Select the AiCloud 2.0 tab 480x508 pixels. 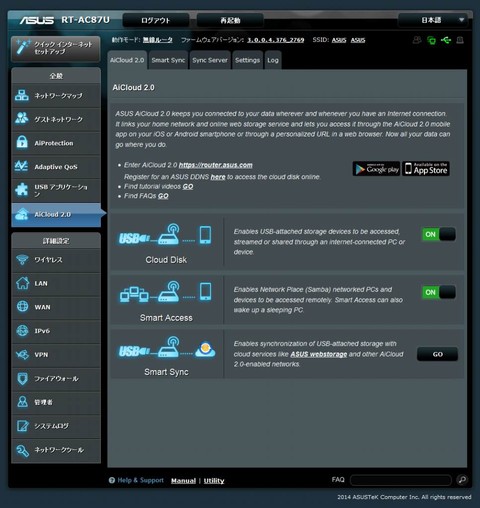click(x=127, y=60)
